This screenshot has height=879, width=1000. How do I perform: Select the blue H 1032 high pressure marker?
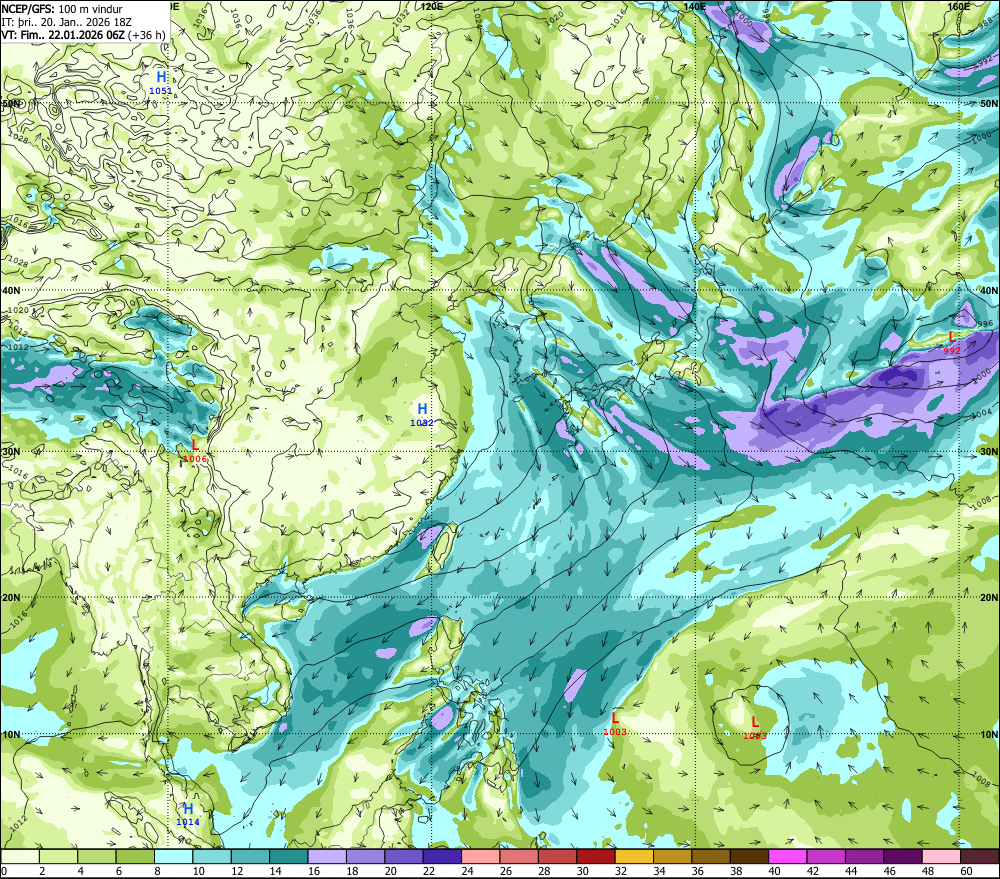pyautogui.click(x=422, y=414)
